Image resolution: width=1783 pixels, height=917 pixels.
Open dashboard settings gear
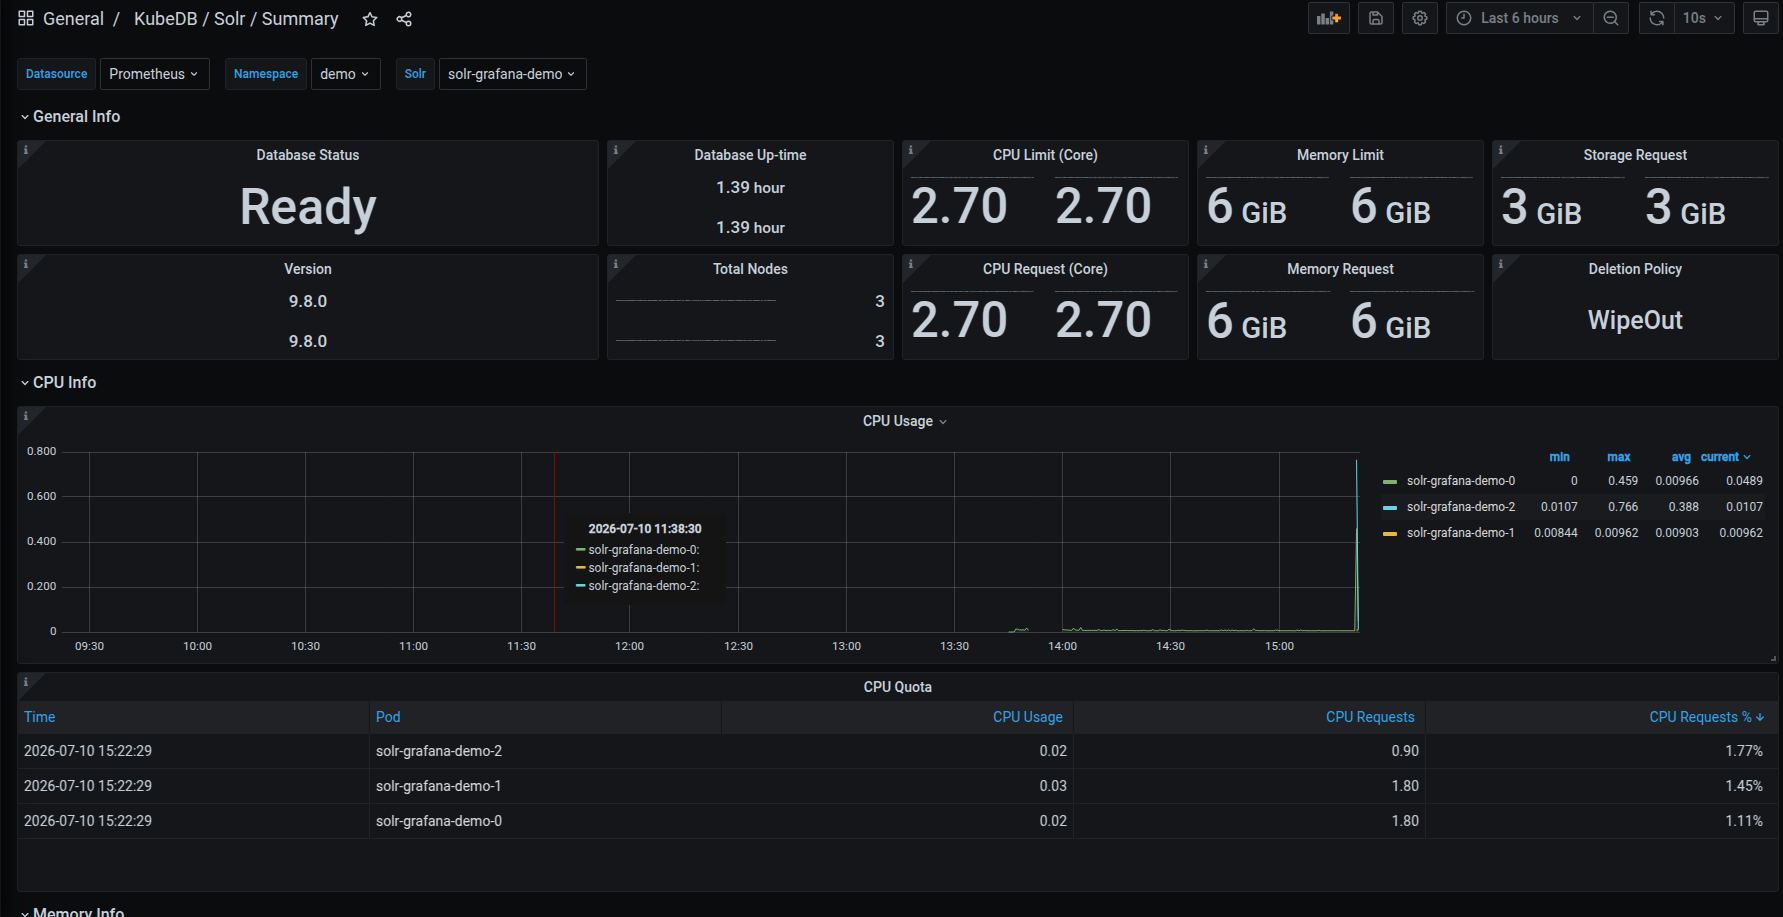(x=1420, y=18)
